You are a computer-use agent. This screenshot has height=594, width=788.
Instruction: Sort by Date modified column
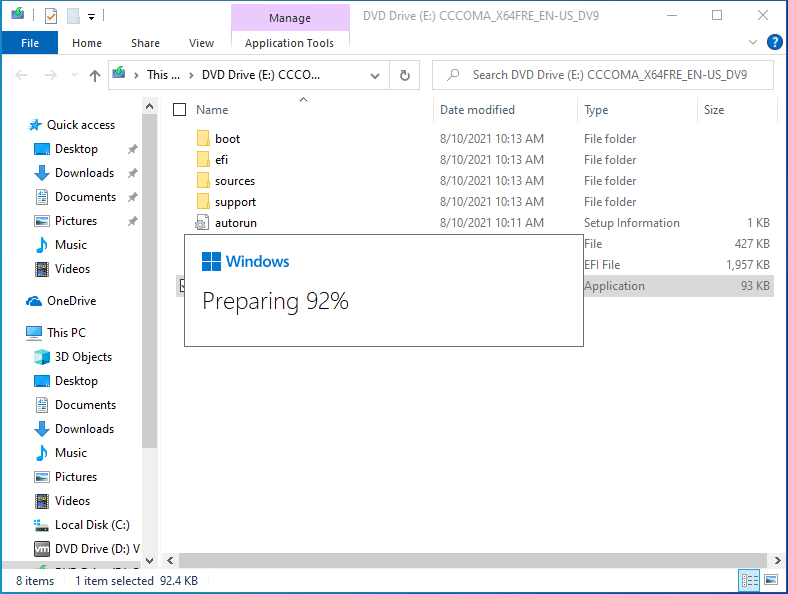point(477,110)
